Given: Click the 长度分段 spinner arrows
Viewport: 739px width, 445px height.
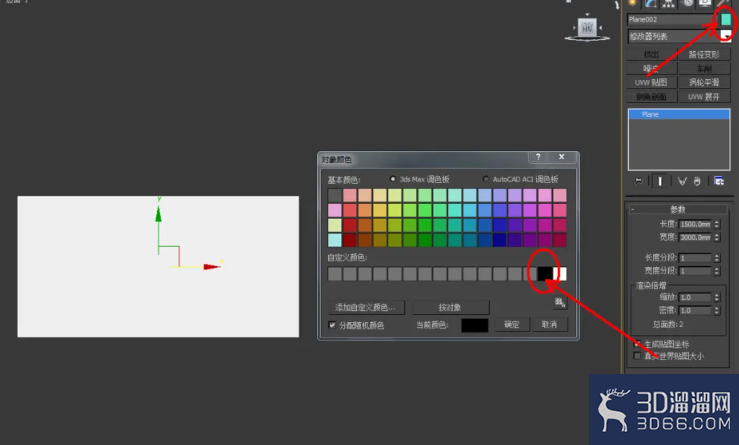Looking at the screenshot, I should click(717, 258).
